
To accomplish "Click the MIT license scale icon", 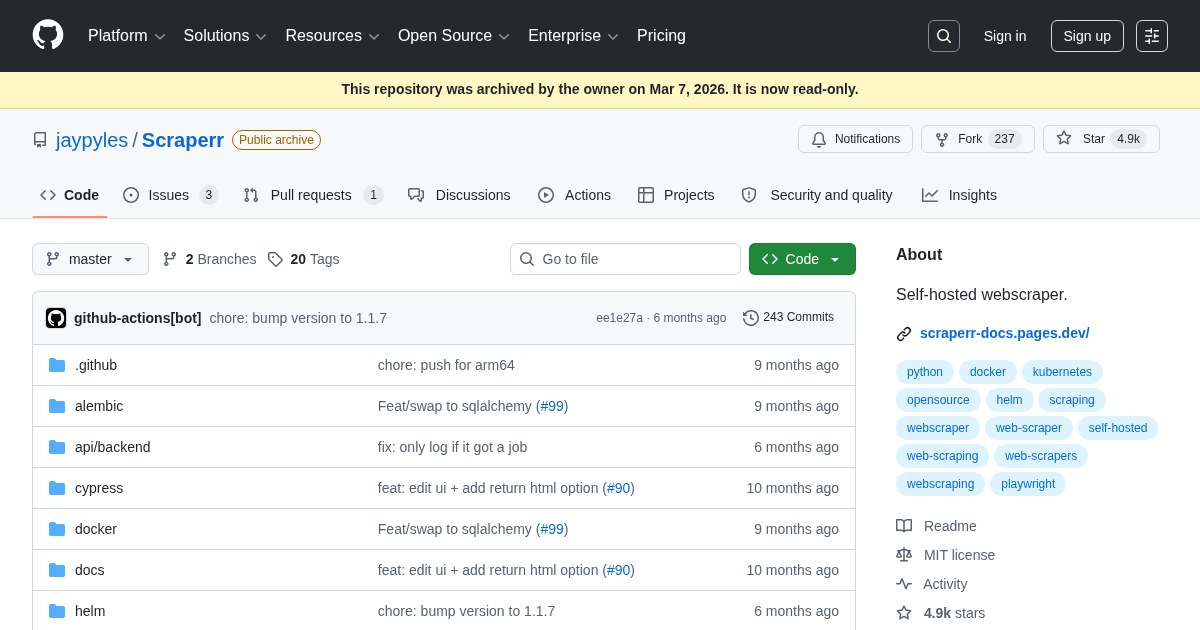I will pos(904,555).
